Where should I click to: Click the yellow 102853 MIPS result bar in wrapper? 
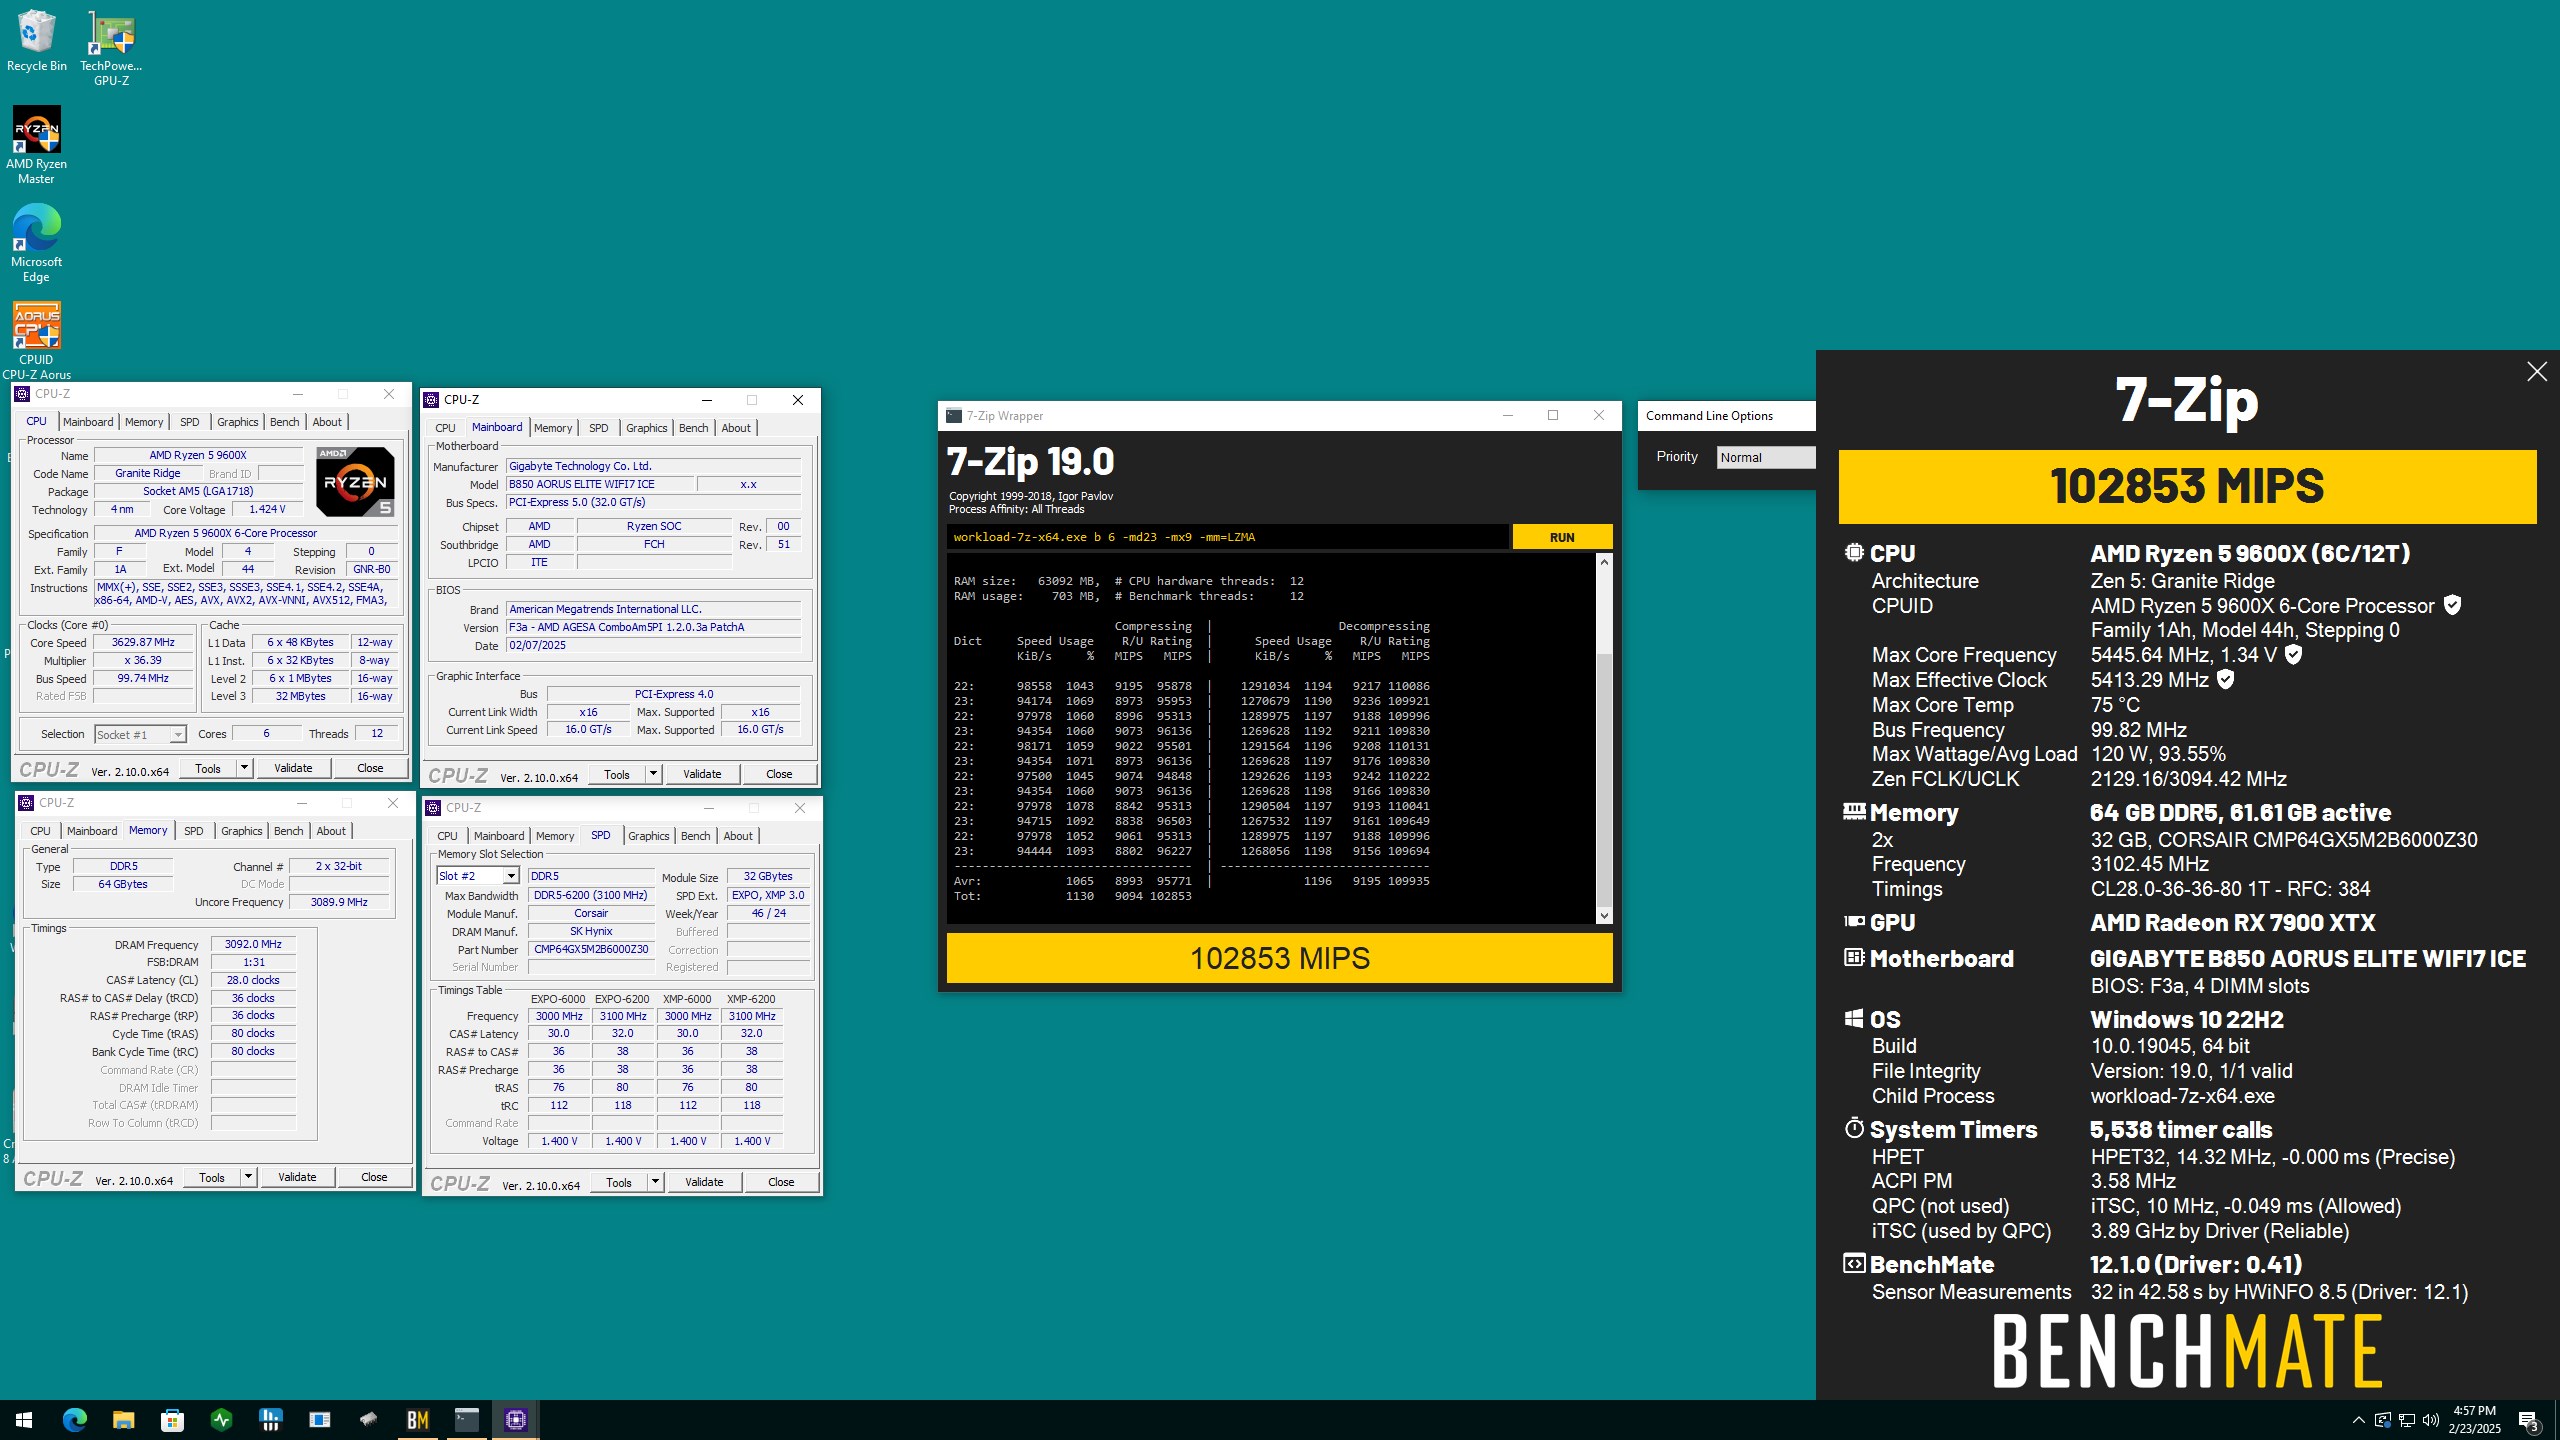tap(1279, 958)
